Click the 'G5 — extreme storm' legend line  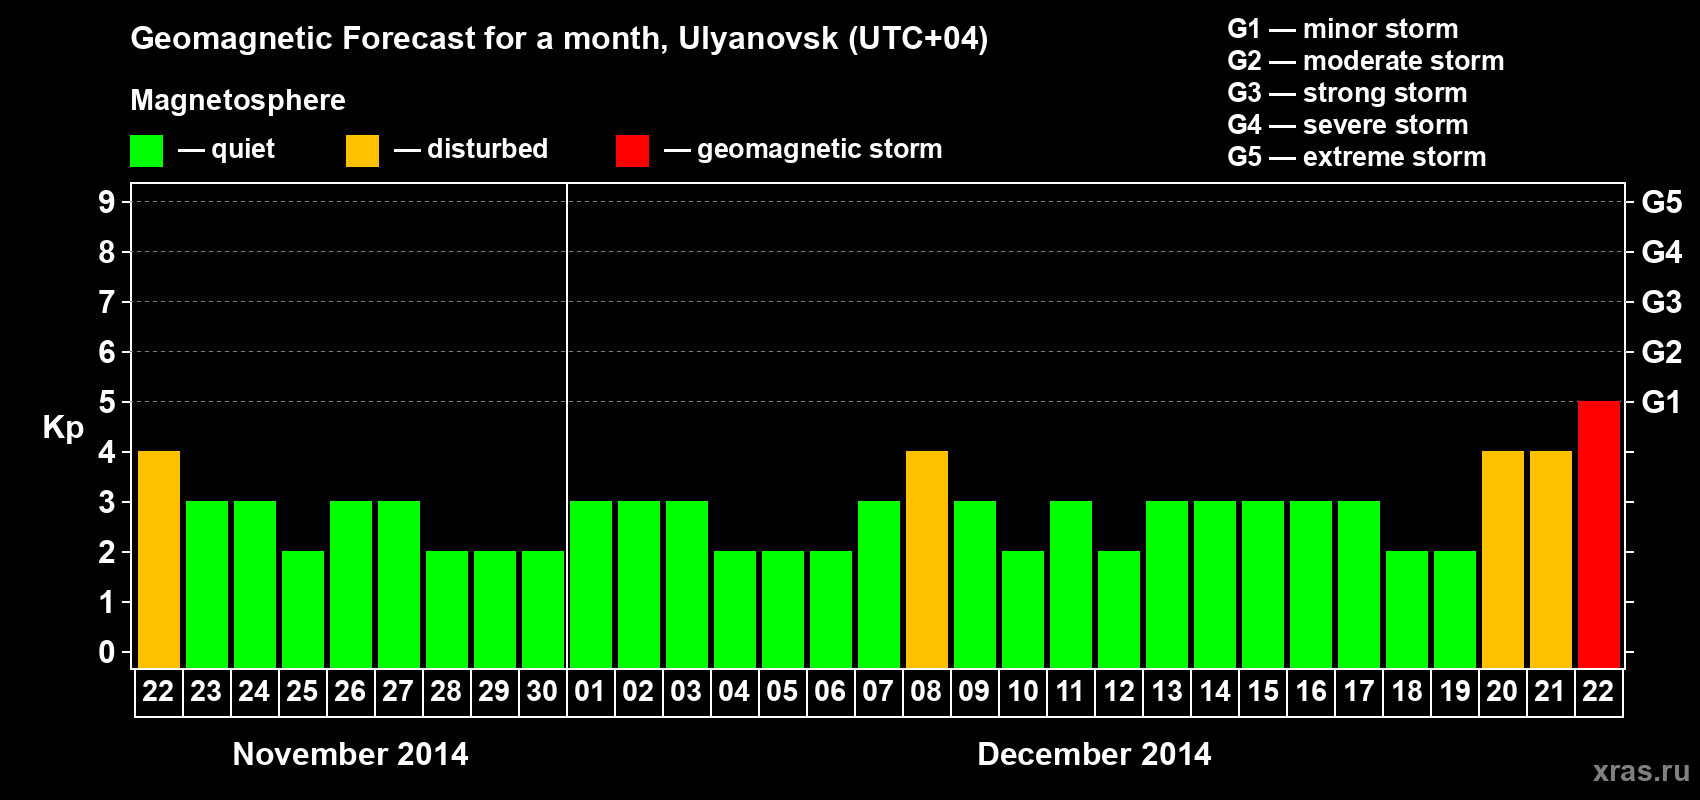1357,157
